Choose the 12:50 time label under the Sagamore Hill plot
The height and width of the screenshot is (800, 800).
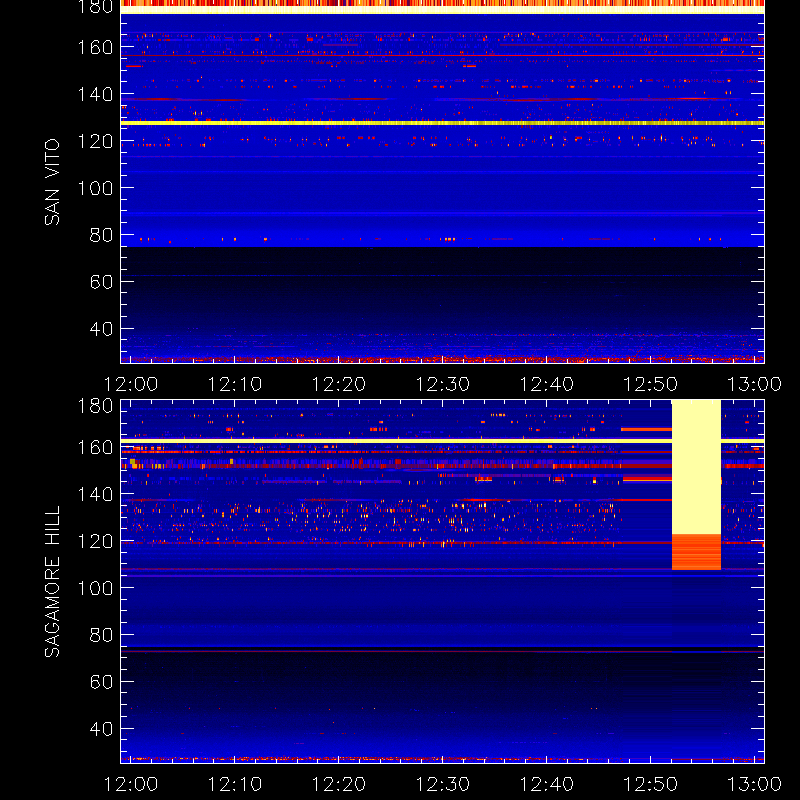(x=651, y=784)
